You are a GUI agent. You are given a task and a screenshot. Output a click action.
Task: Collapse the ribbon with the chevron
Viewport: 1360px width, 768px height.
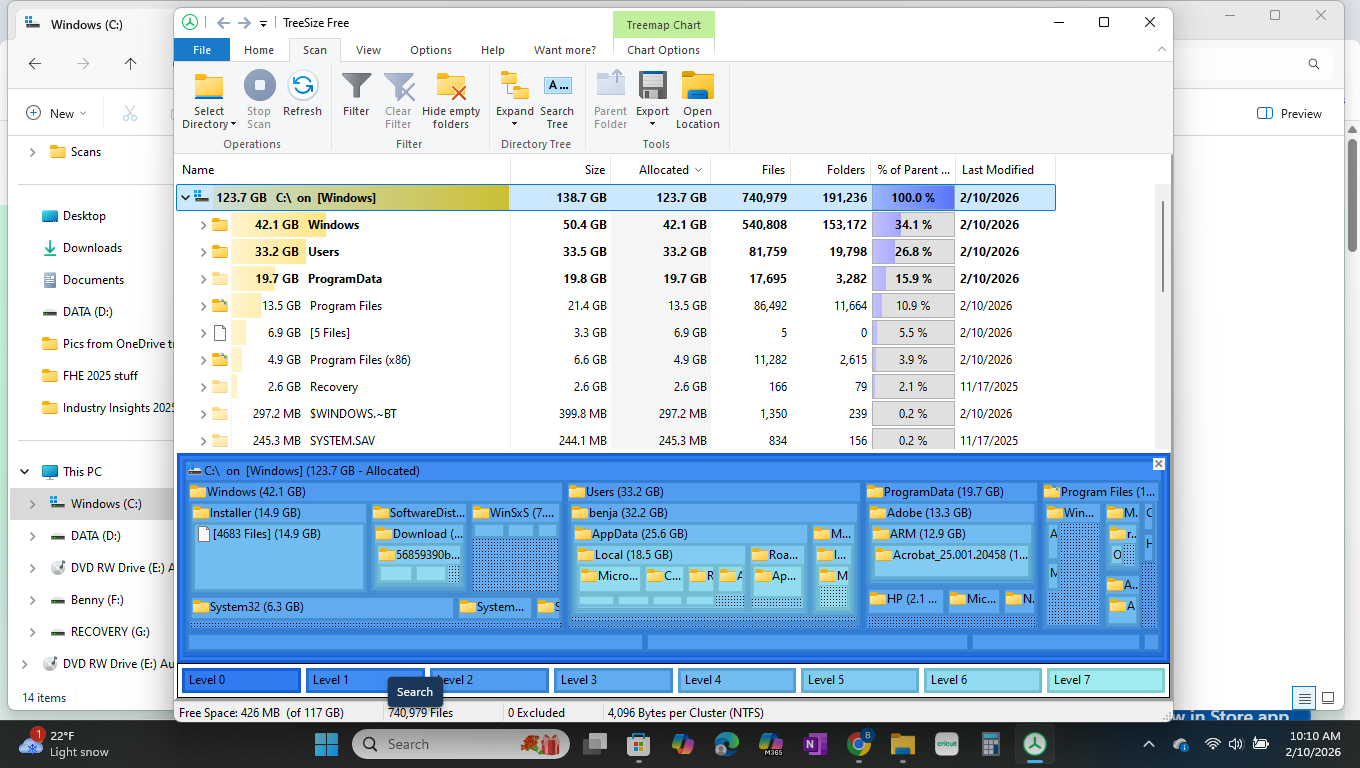click(x=1160, y=49)
